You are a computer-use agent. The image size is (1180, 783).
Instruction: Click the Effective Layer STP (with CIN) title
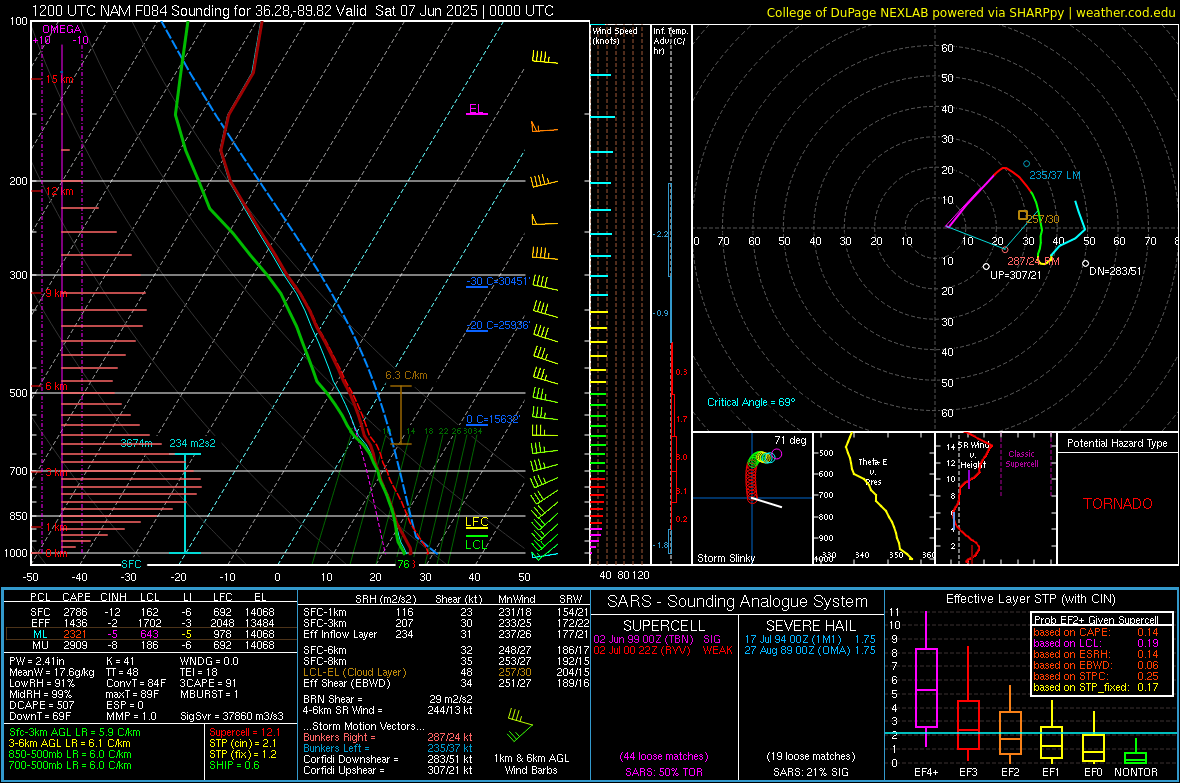click(1030, 599)
